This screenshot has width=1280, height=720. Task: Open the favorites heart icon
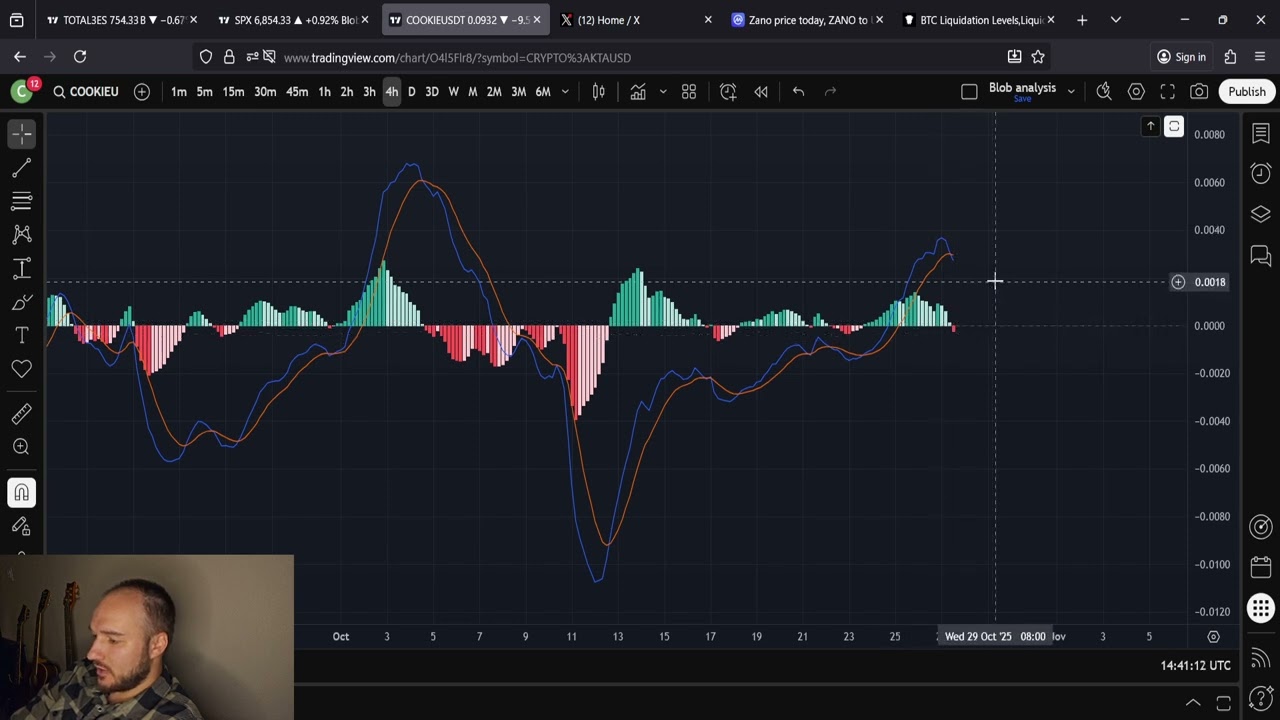point(22,369)
